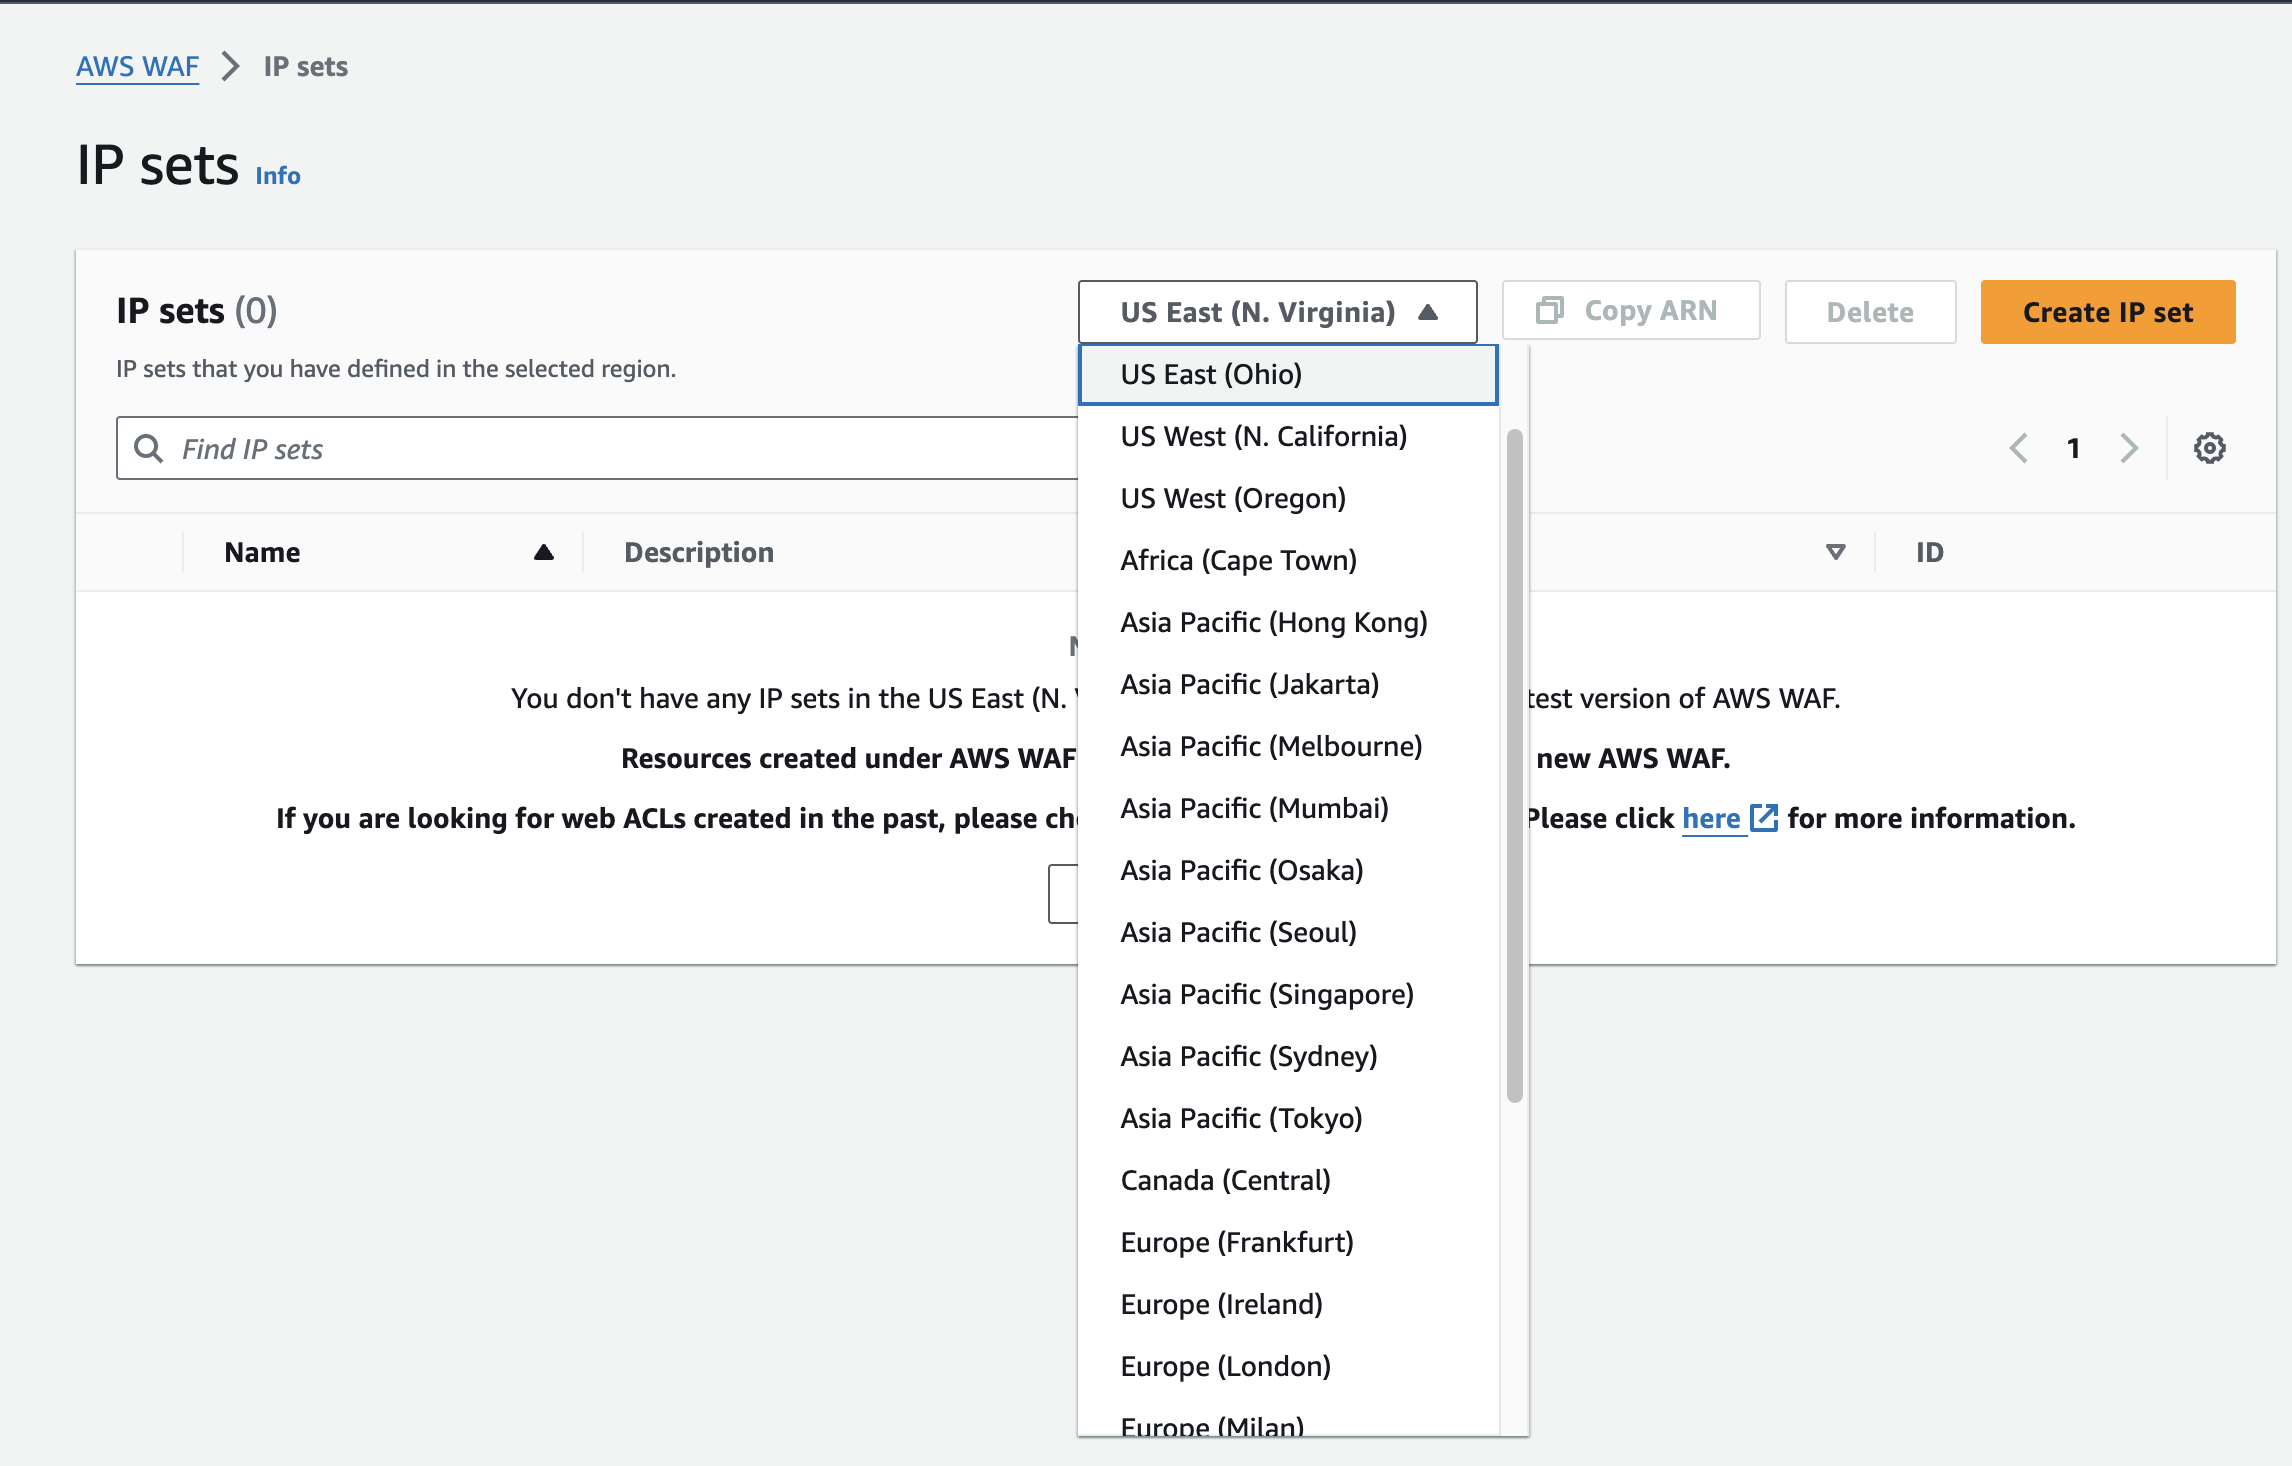The height and width of the screenshot is (1466, 2292).
Task: Click the Copy ARN button
Action: tap(1630, 311)
